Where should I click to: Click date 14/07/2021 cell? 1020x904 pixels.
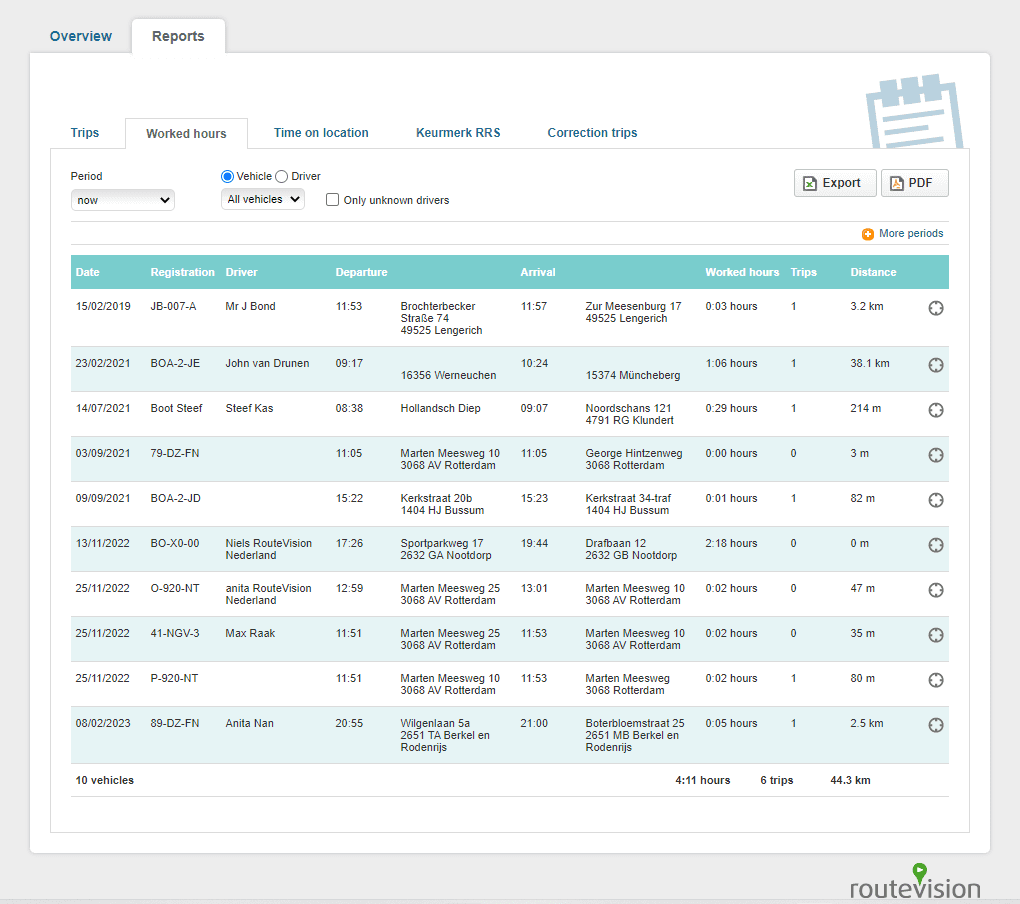click(x=103, y=408)
